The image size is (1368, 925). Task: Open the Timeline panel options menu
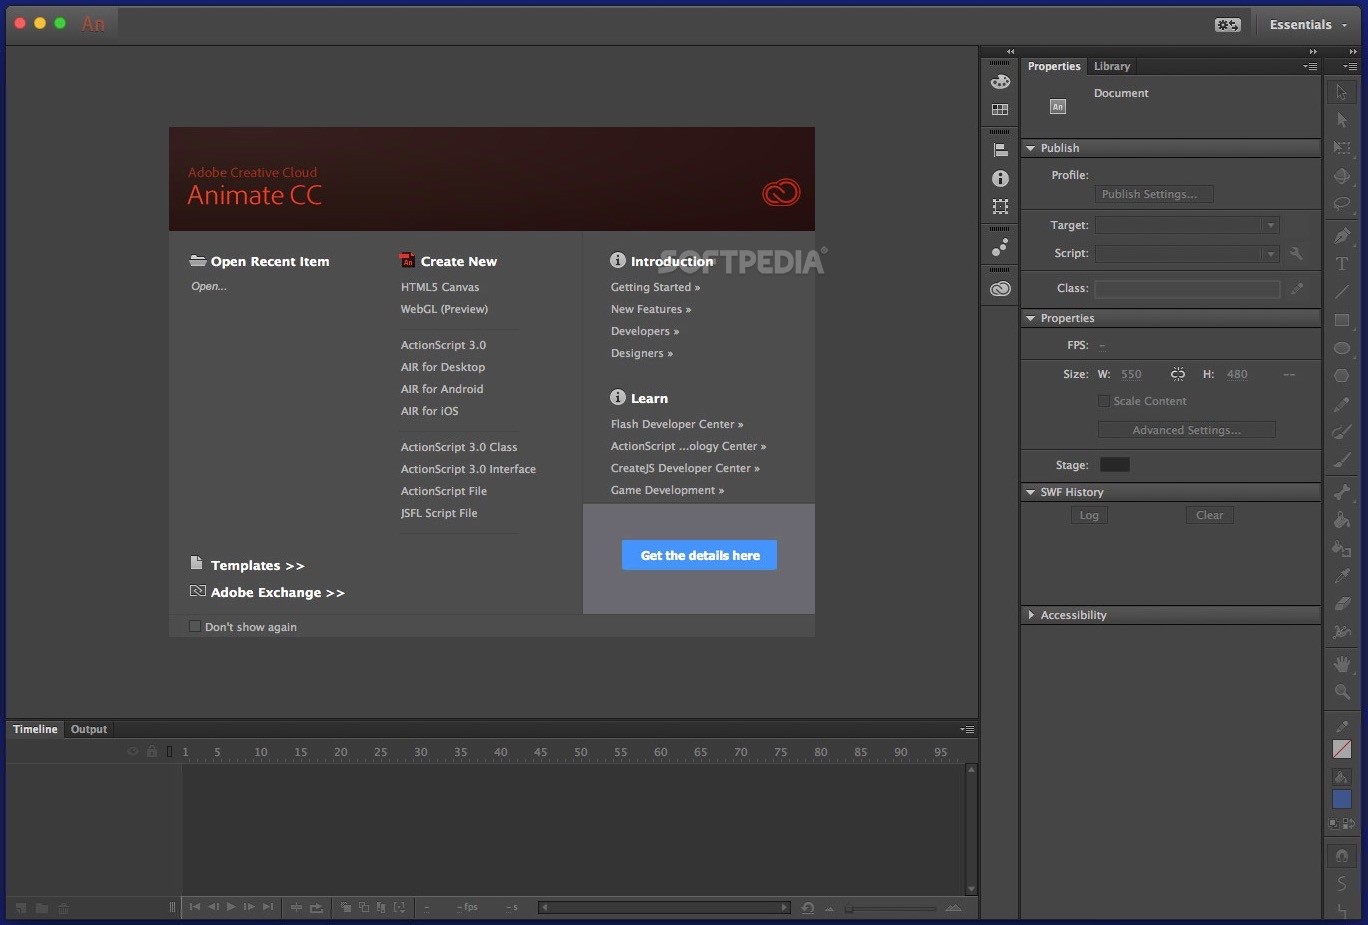967,730
